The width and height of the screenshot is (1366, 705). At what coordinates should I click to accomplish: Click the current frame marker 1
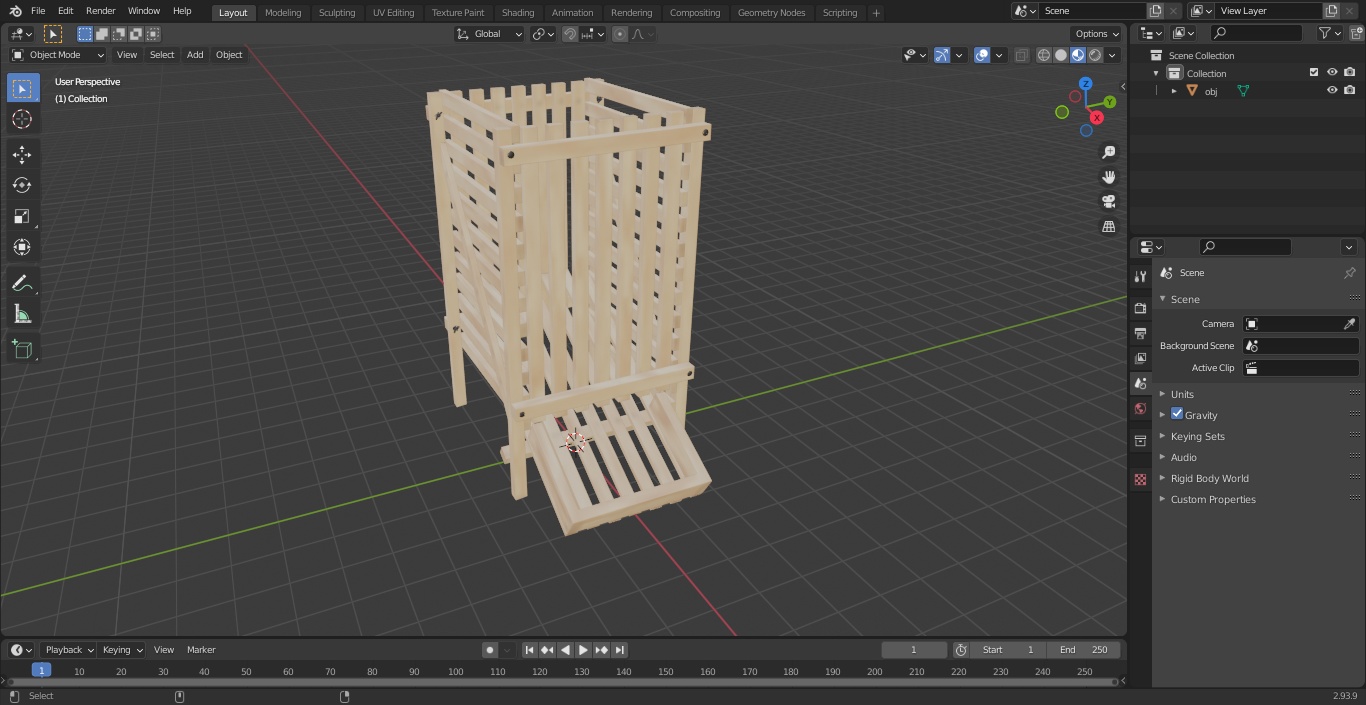(41, 671)
